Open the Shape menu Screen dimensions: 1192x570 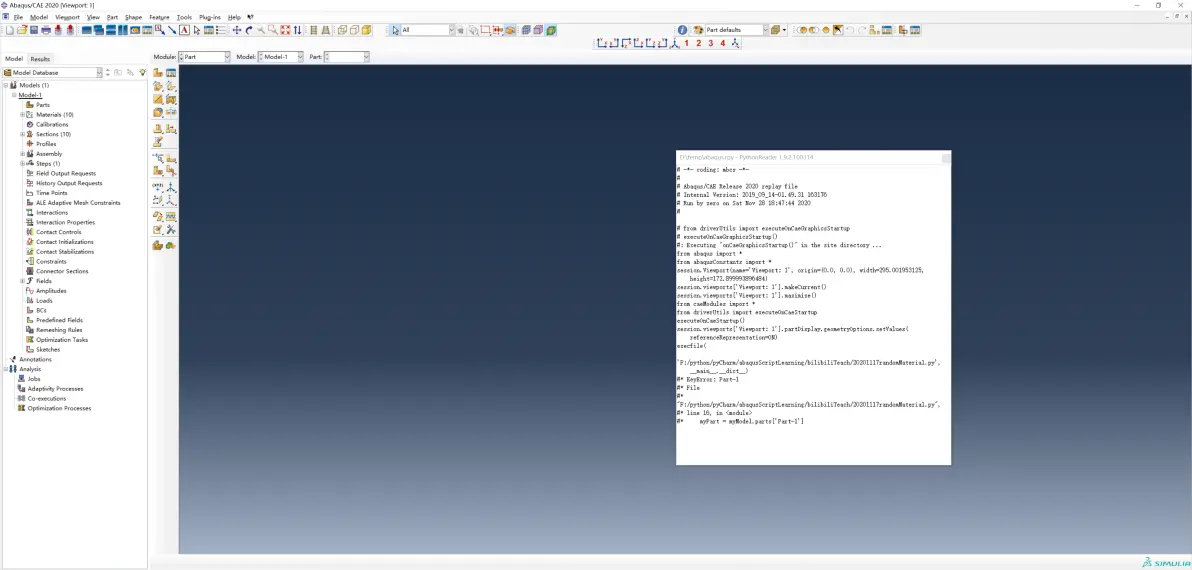coord(133,17)
